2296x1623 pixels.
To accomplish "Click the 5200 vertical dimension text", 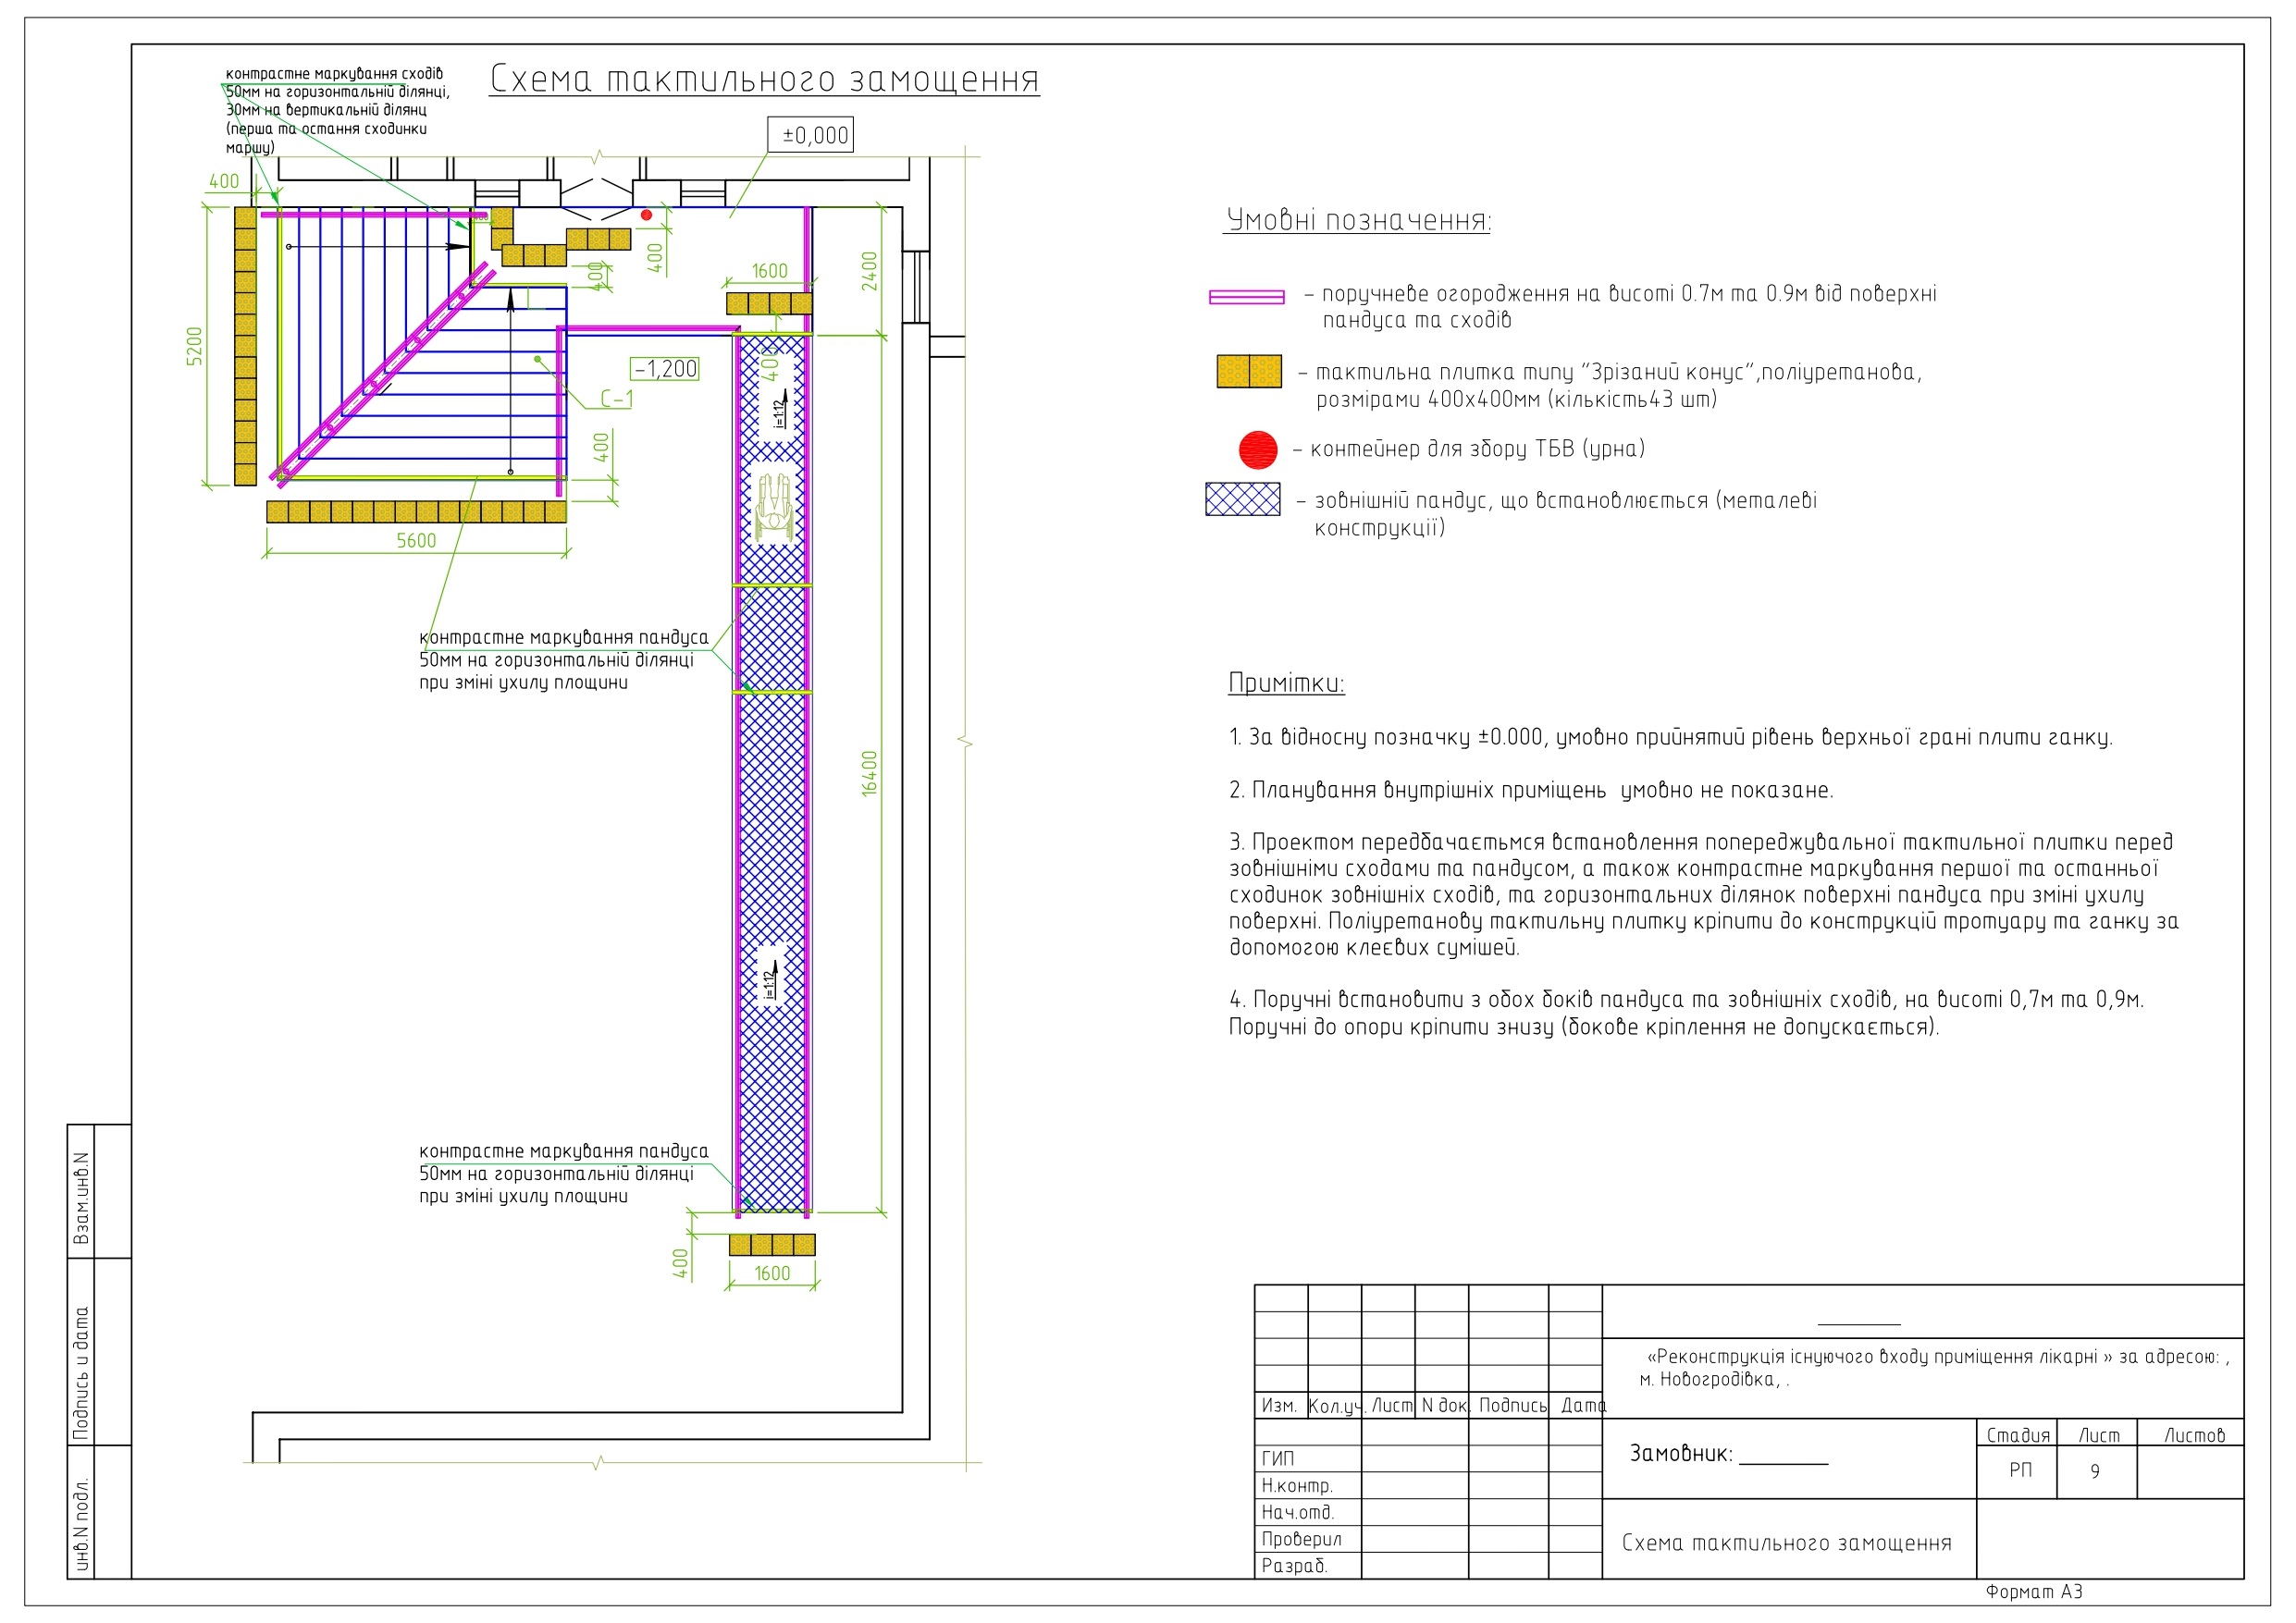I will pyautogui.click(x=194, y=346).
